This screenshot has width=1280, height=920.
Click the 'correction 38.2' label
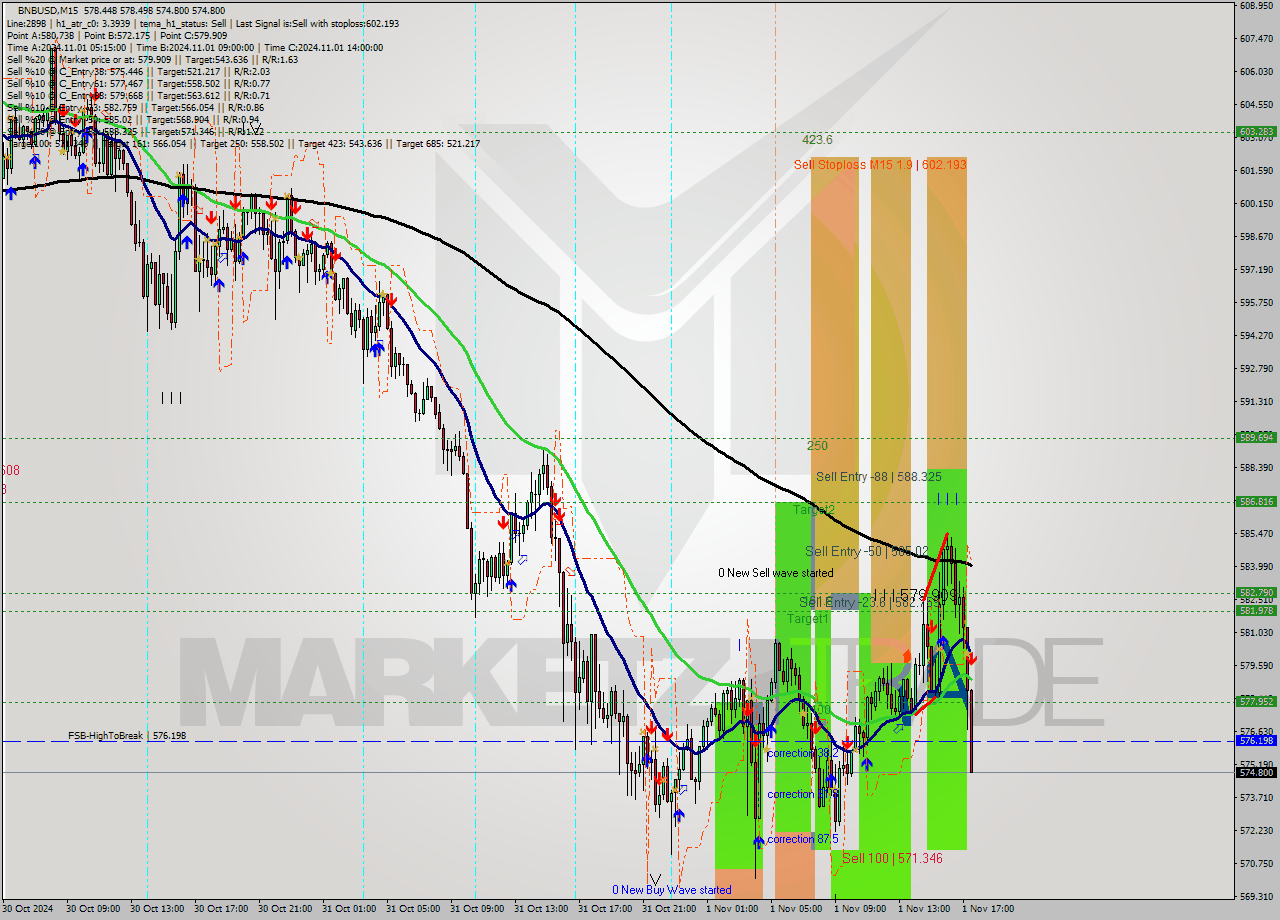[803, 753]
